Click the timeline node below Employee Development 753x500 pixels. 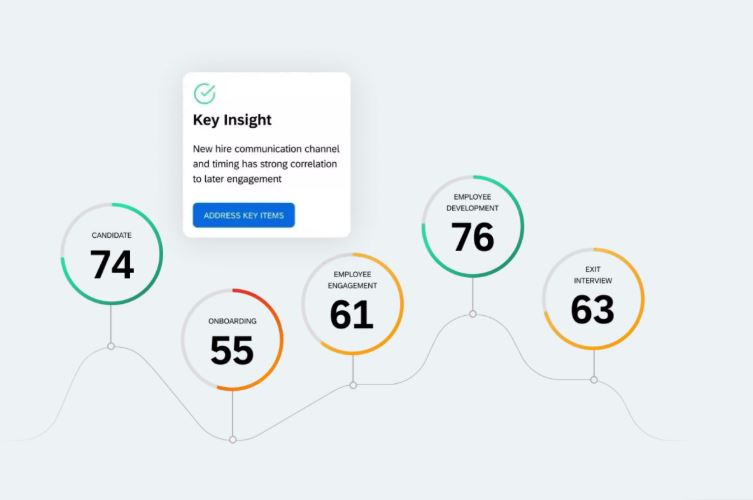pyautogui.click(x=473, y=314)
